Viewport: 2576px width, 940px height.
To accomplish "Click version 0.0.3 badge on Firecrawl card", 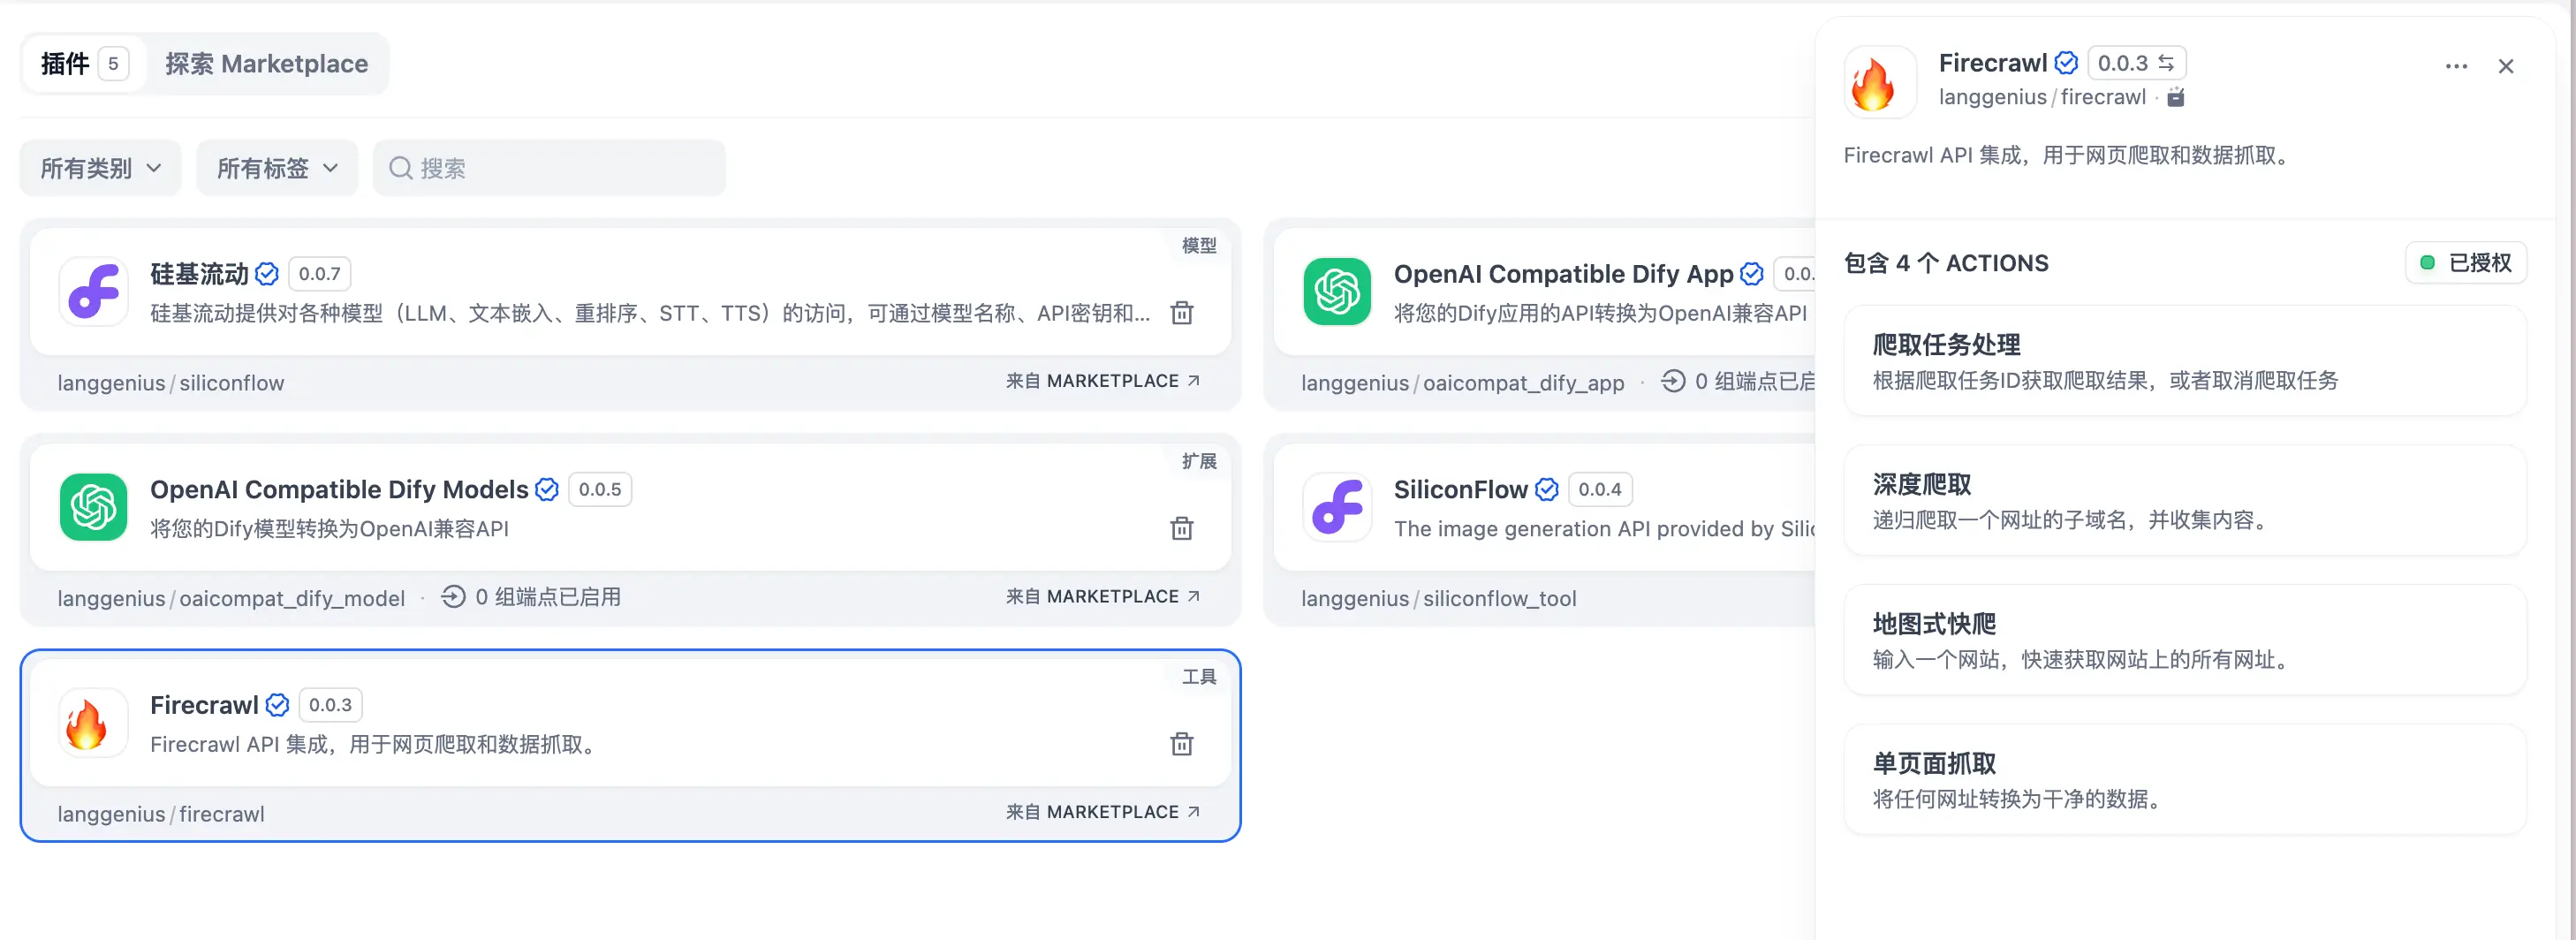I will point(330,705).
